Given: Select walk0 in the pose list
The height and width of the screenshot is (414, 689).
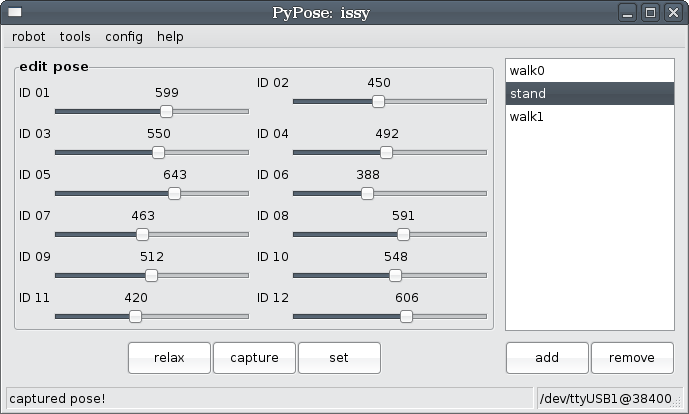Looking at the screenshot, I should pyautogui.click(x=590, y=71).
